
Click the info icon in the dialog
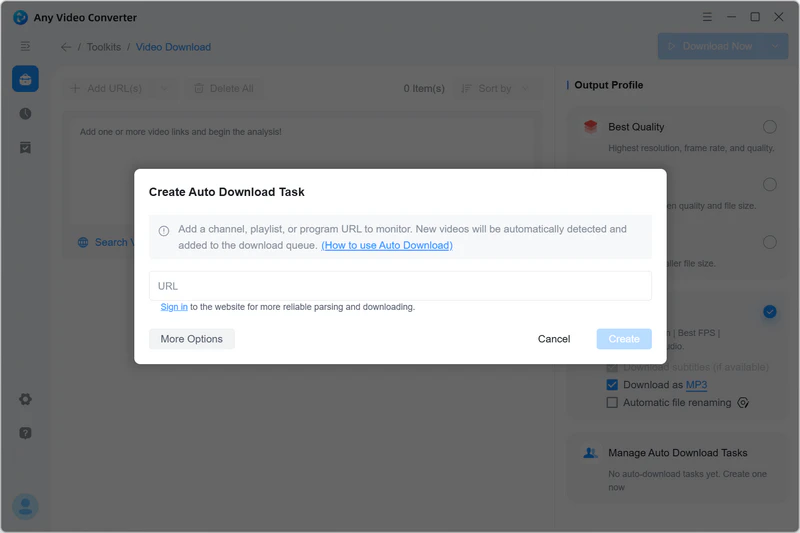(x=164, y=231)
